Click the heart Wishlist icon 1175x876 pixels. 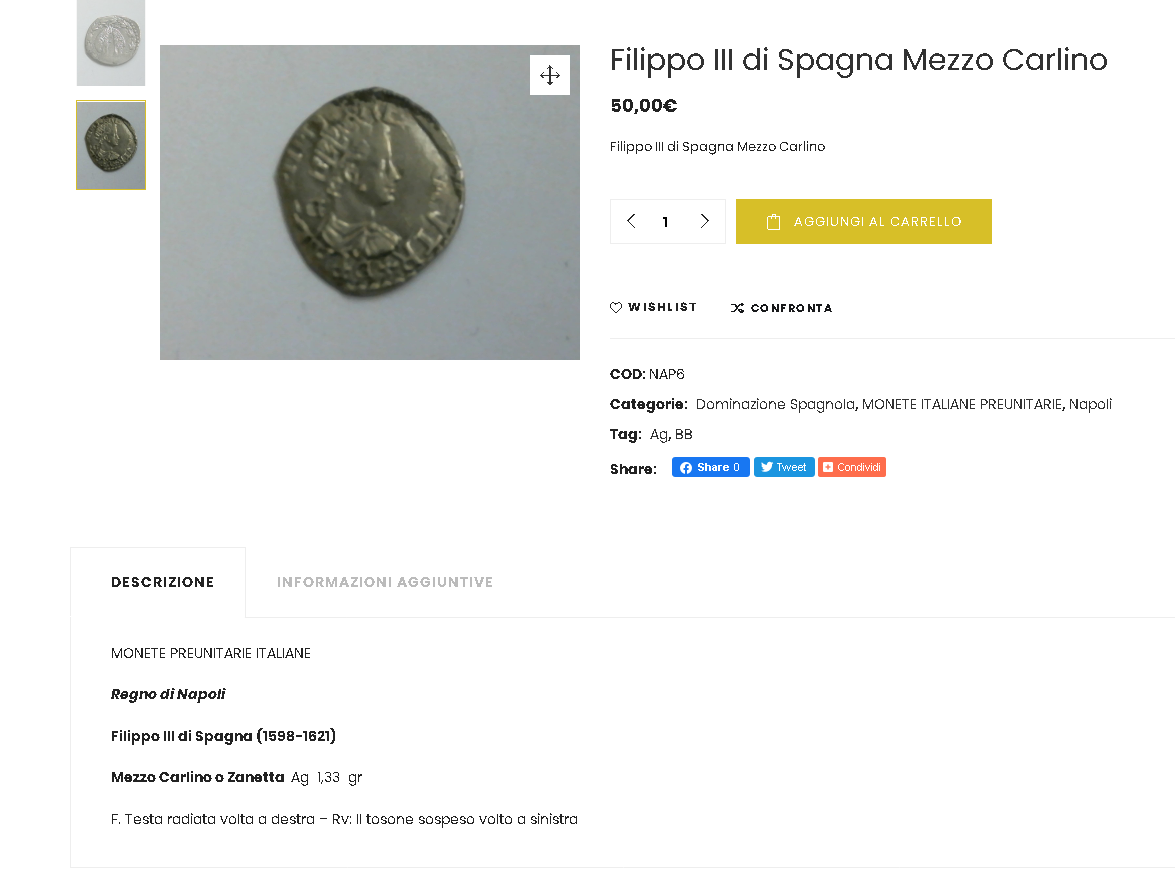616,307
